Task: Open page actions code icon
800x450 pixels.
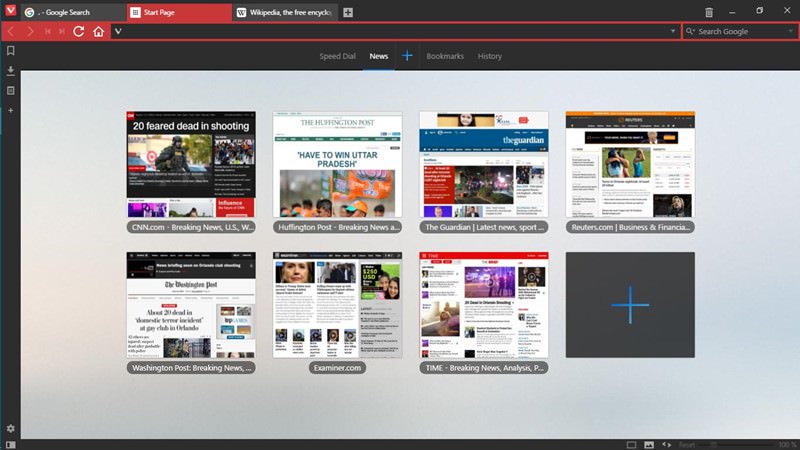Action: tap(667, 445)
